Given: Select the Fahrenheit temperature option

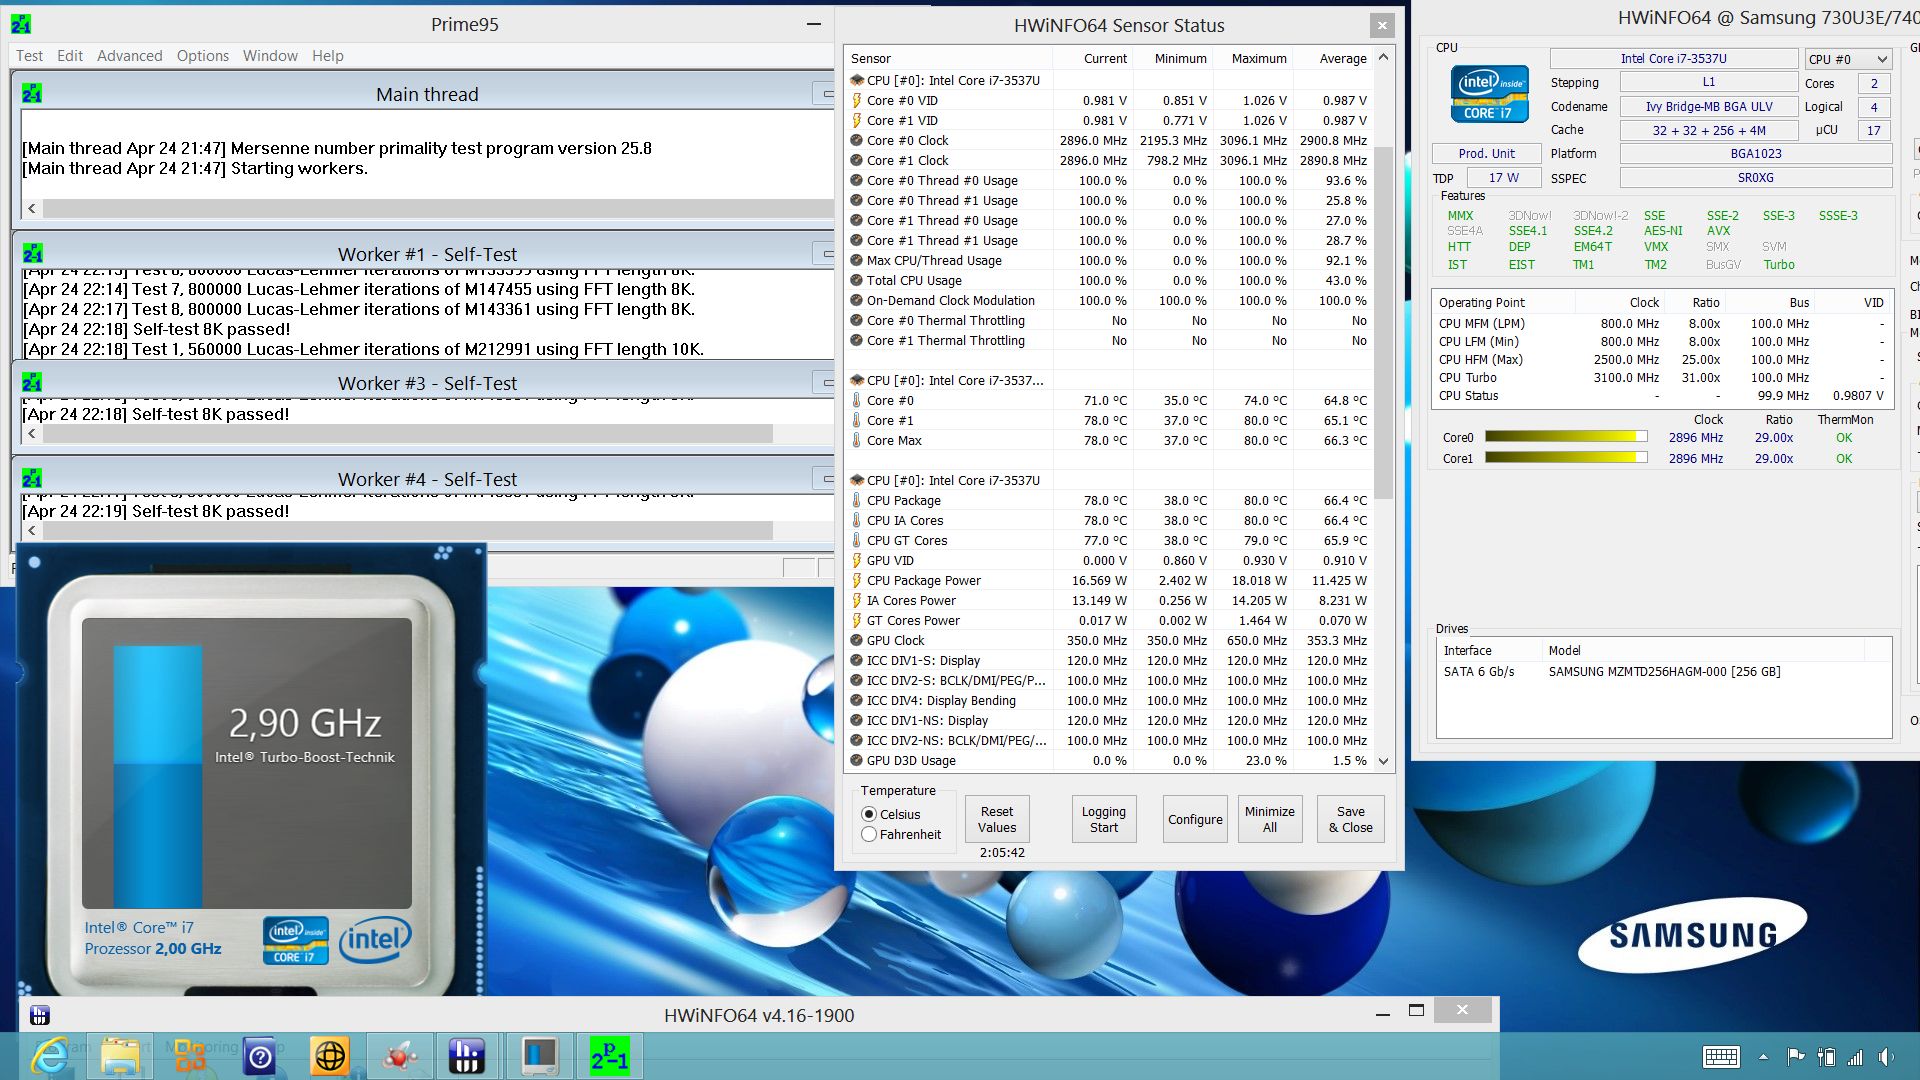Looking at the screenshot, I should coord(869,834).
